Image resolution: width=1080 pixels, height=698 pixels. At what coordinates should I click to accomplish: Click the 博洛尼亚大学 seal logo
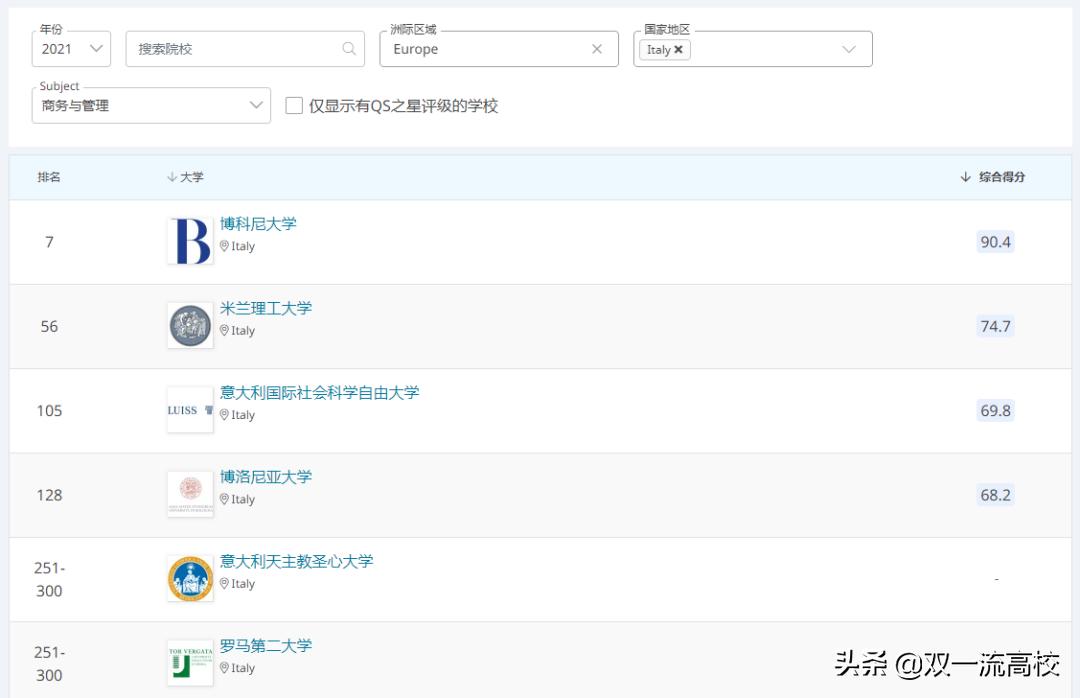click(189, 492)
